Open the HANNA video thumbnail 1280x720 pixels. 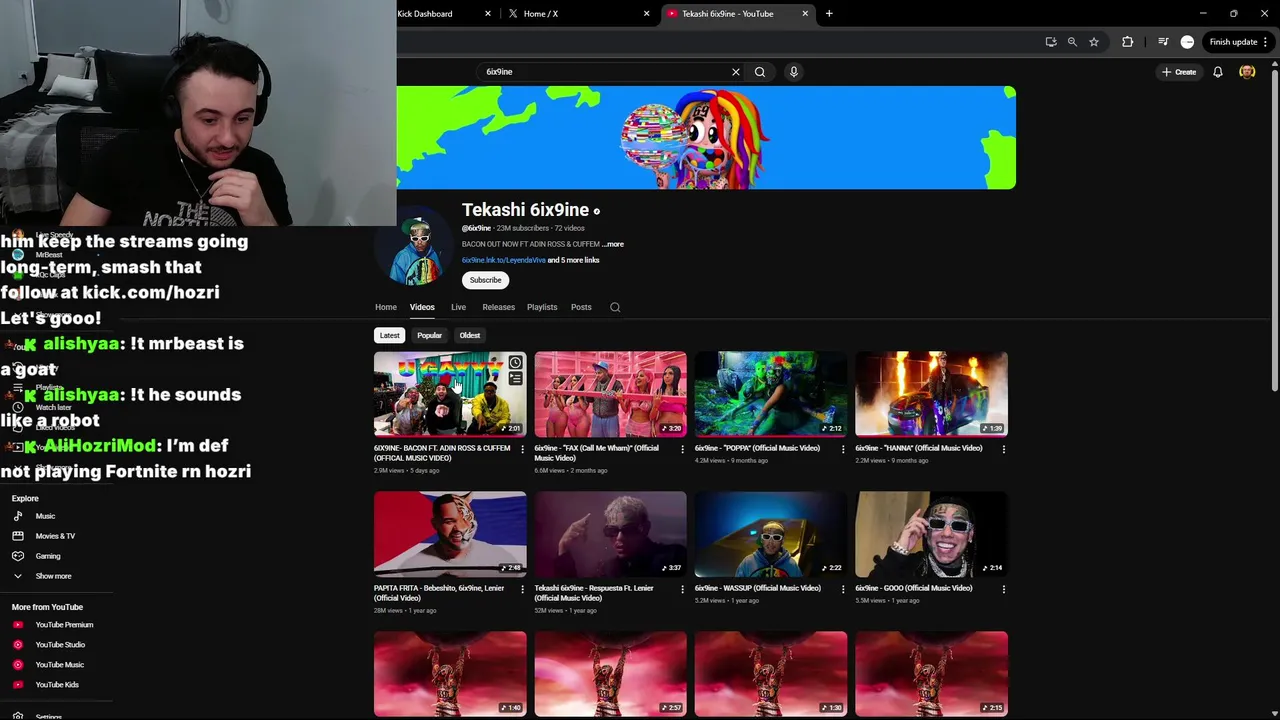coord(931,394)
